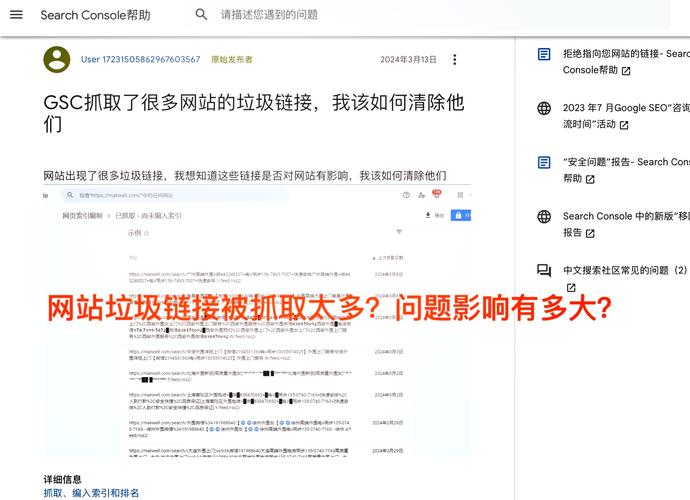Click external-link icon after 新版 报告
This screenshot has height=500, width=690.
(590, 233)
